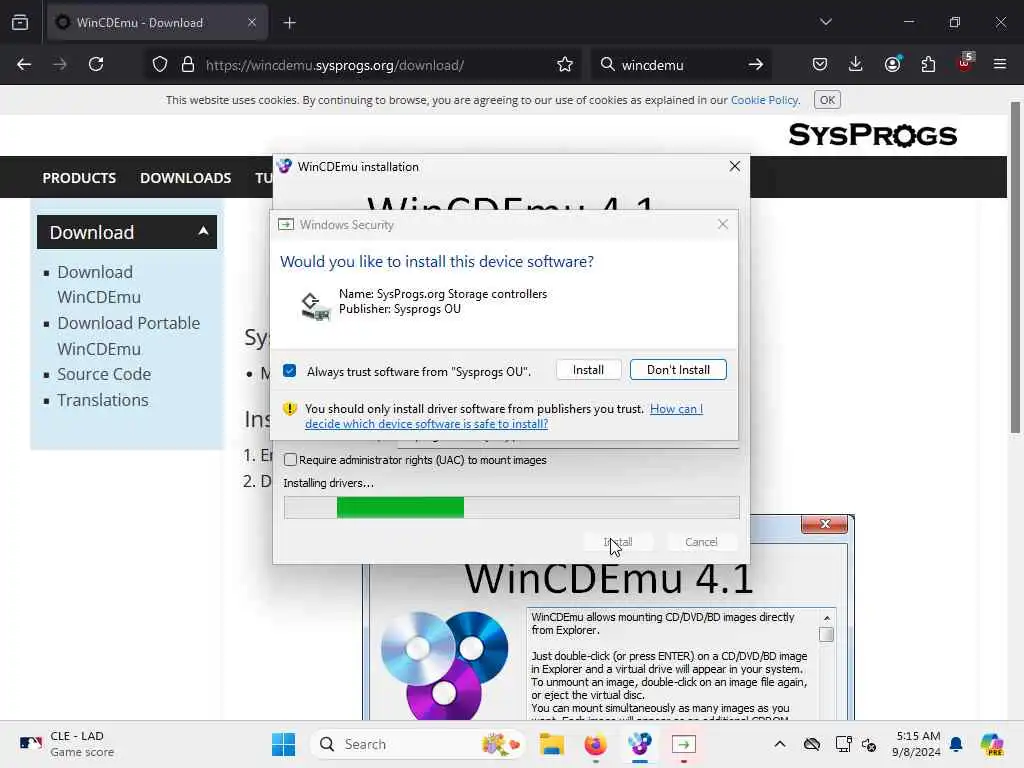Viewport: 1024px width, 768px height.
Task: Close the Windows Security dialog
Action: (x=722, y=224)
